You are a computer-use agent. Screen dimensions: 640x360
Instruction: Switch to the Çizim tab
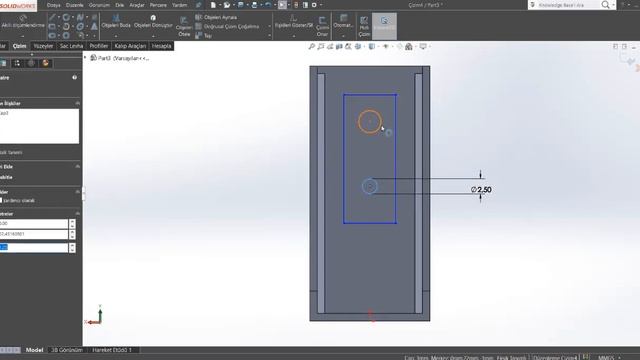point(19,46)
